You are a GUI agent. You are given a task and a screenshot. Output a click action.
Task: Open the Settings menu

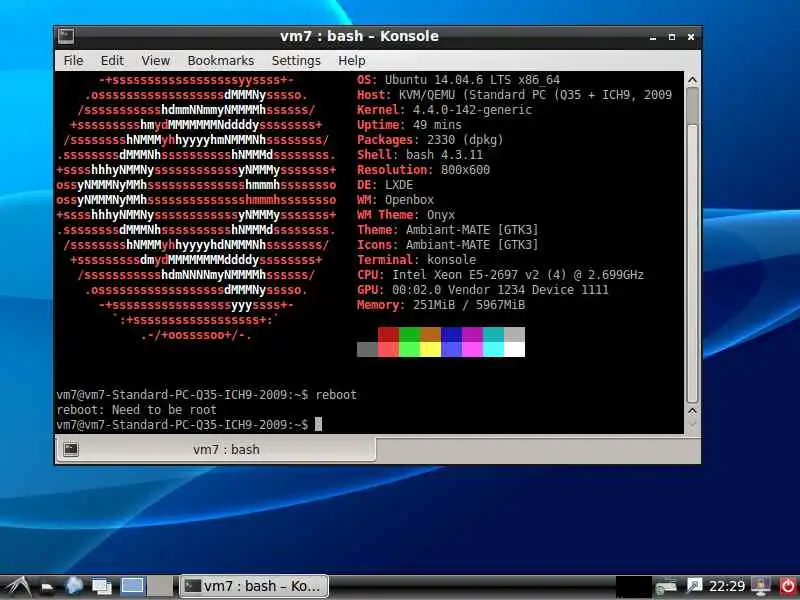[x=296, y=61]
